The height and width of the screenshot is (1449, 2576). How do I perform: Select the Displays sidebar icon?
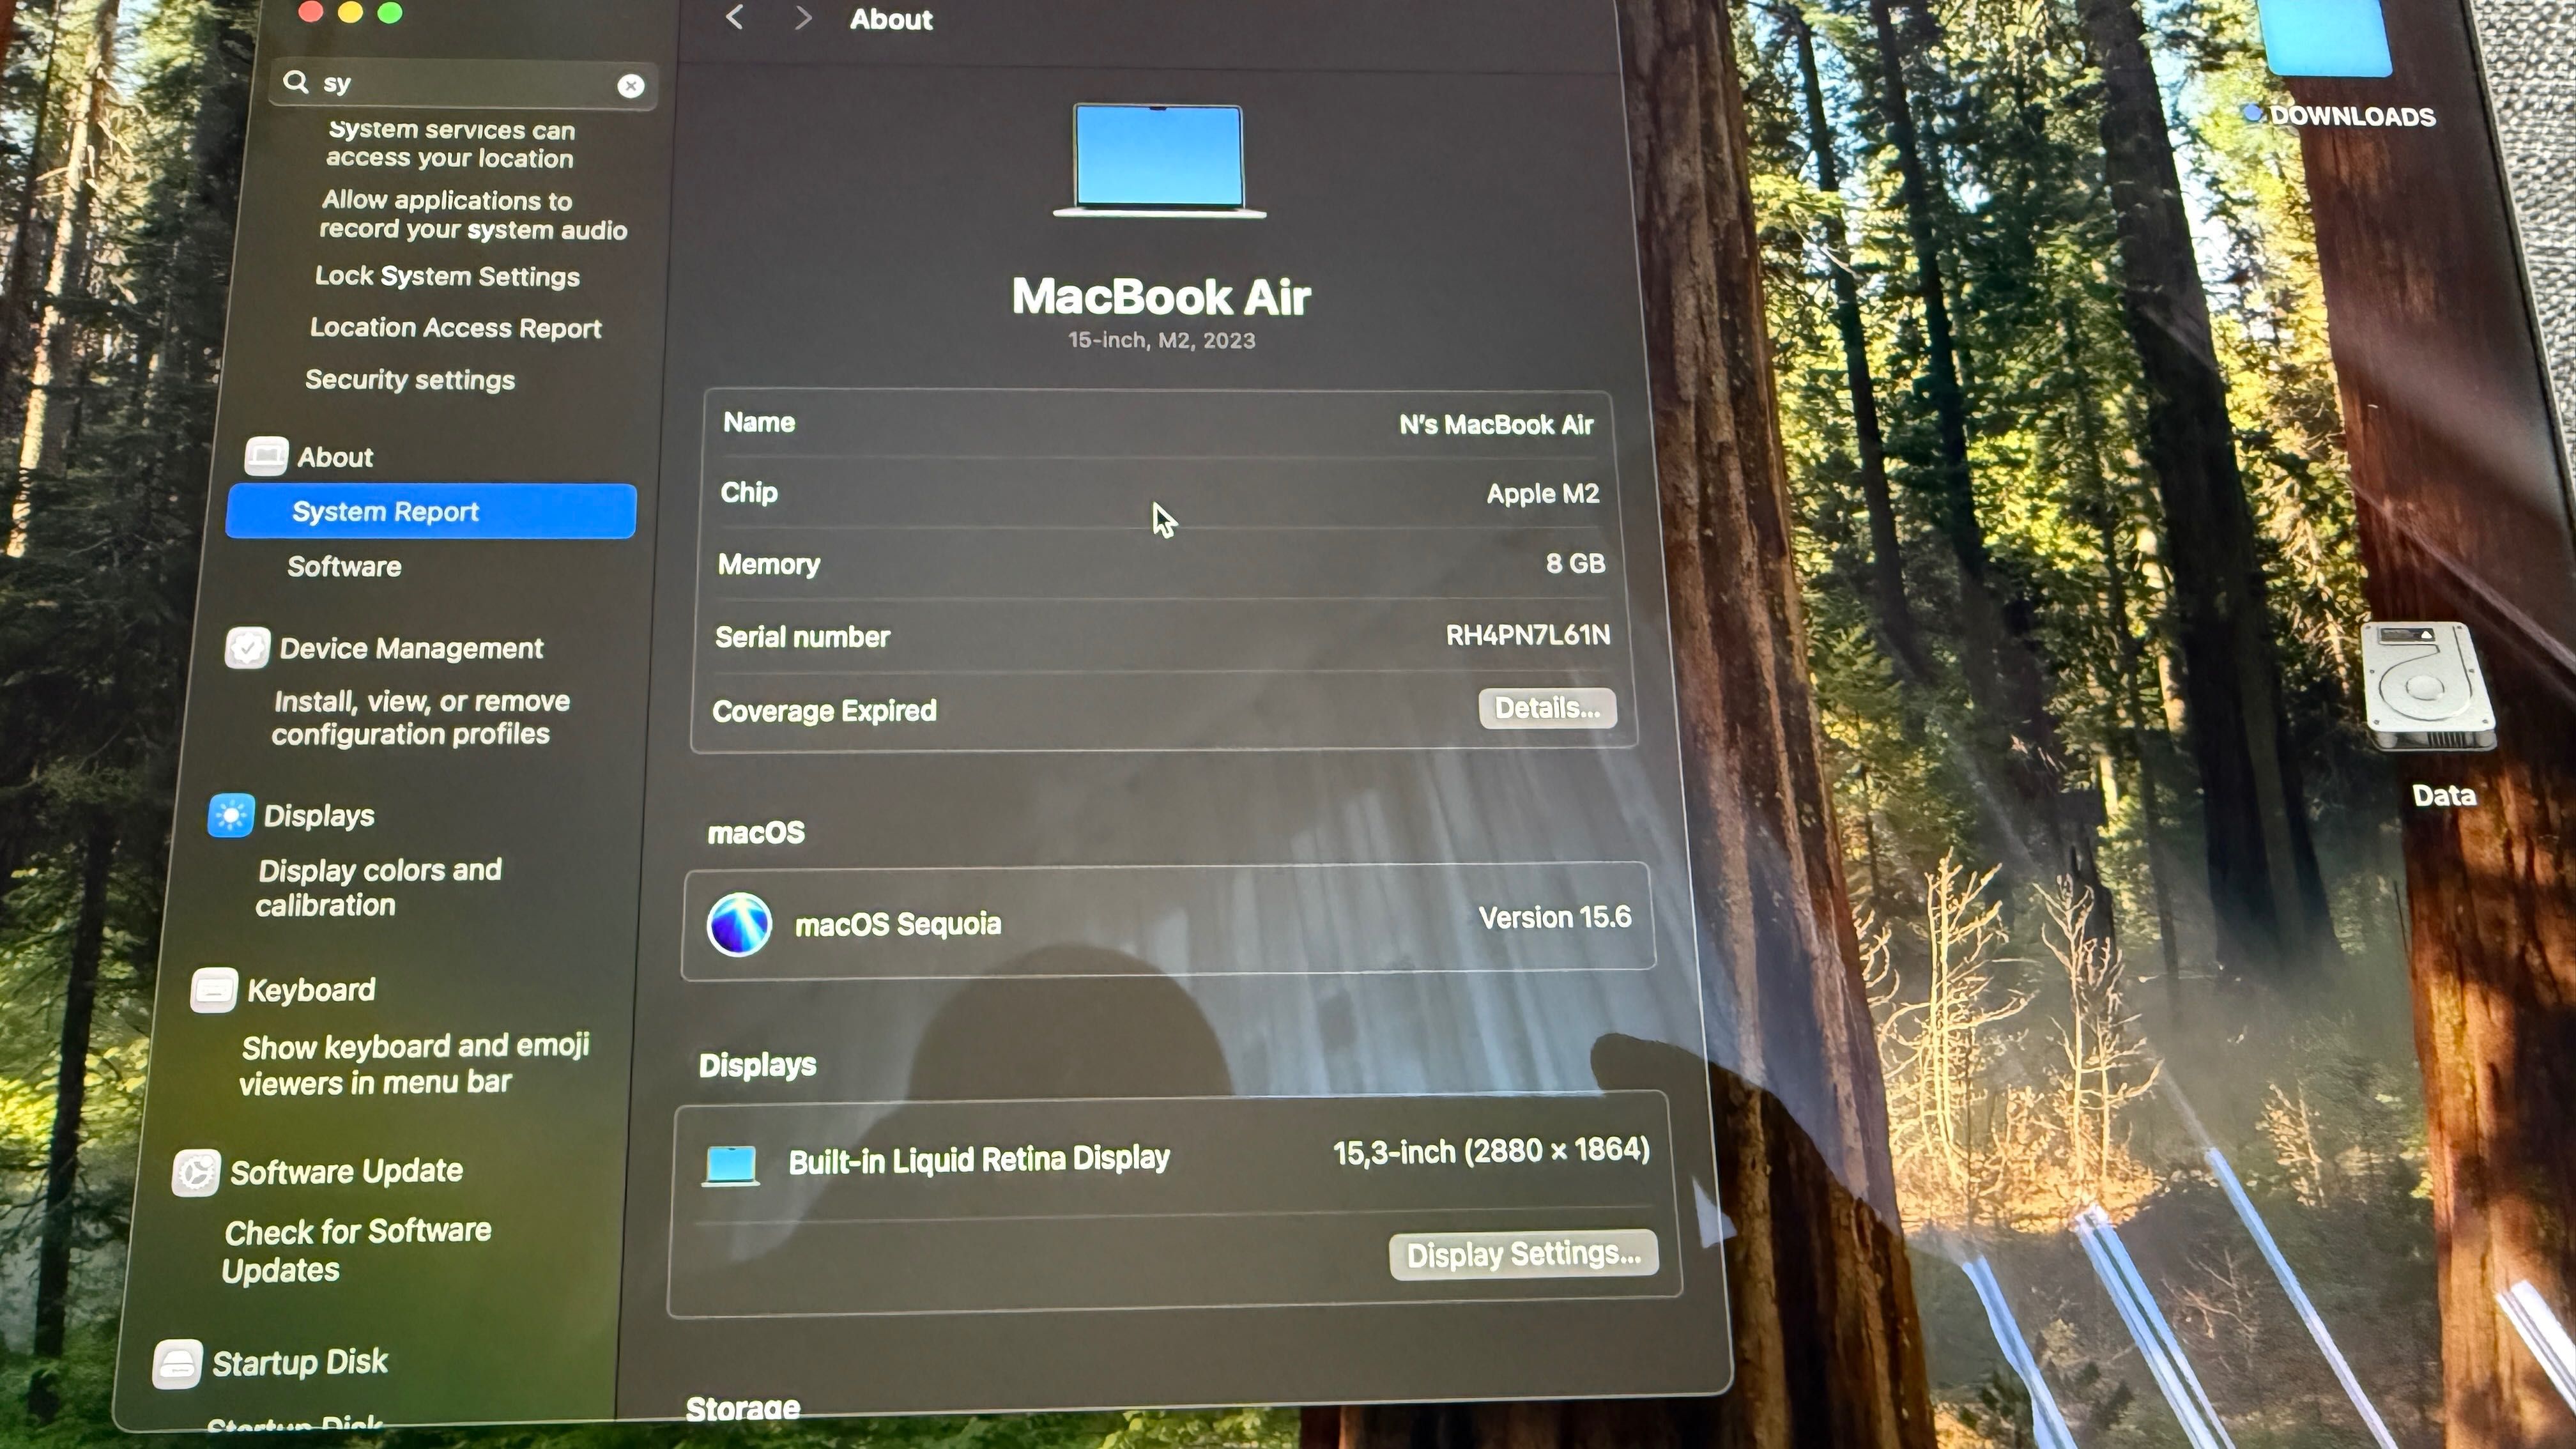(x=231, y=816)
